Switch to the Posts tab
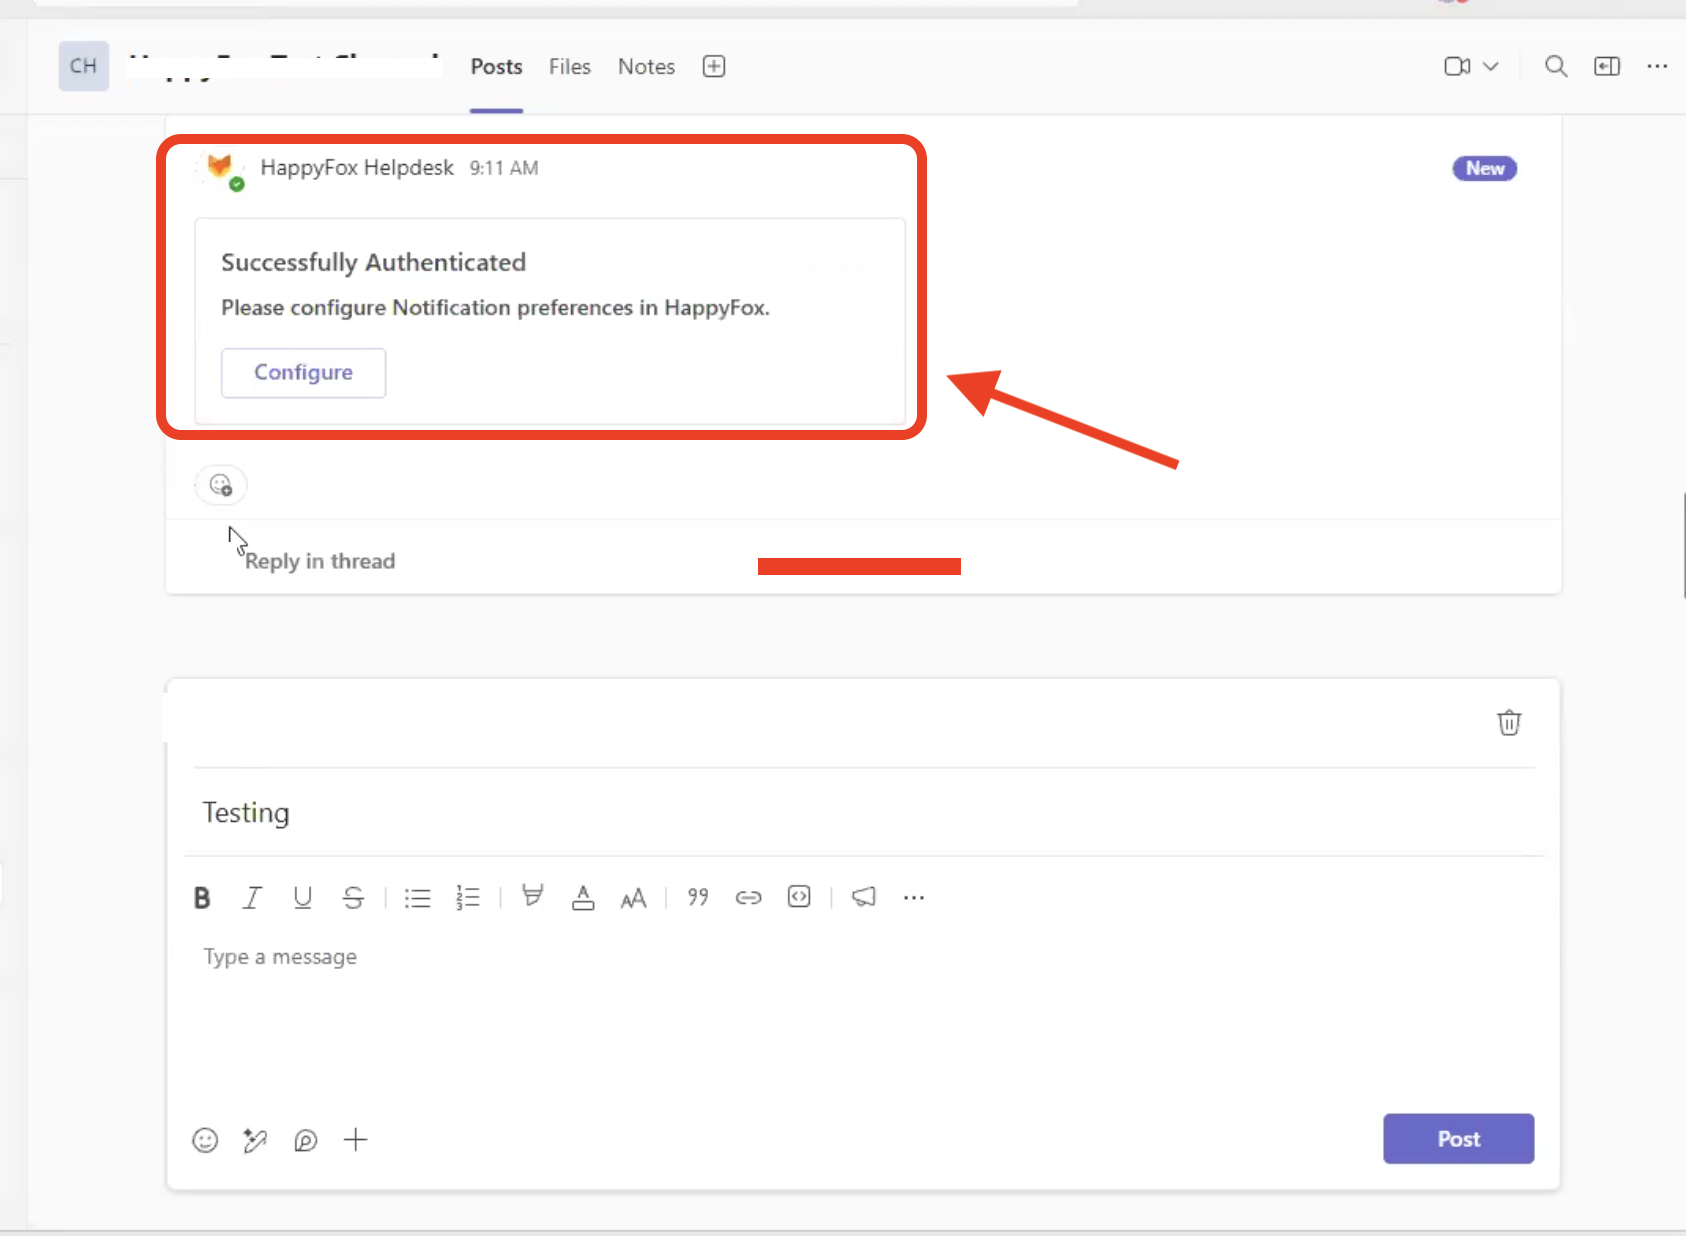Screen dimensions: 1686x1236 point(496,66)
